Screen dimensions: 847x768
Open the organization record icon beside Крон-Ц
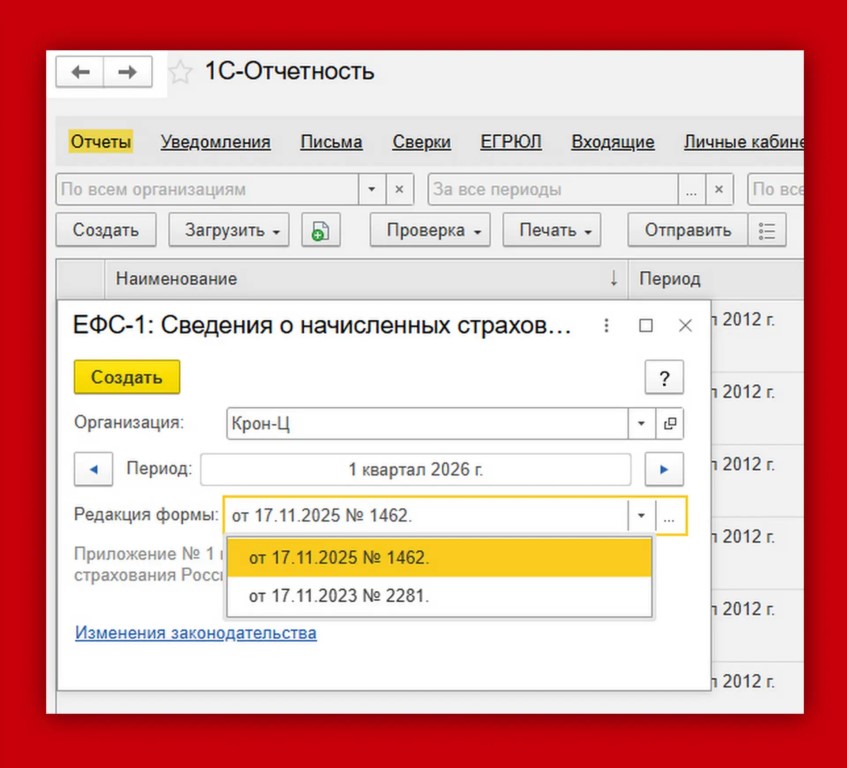click(670, 424)
